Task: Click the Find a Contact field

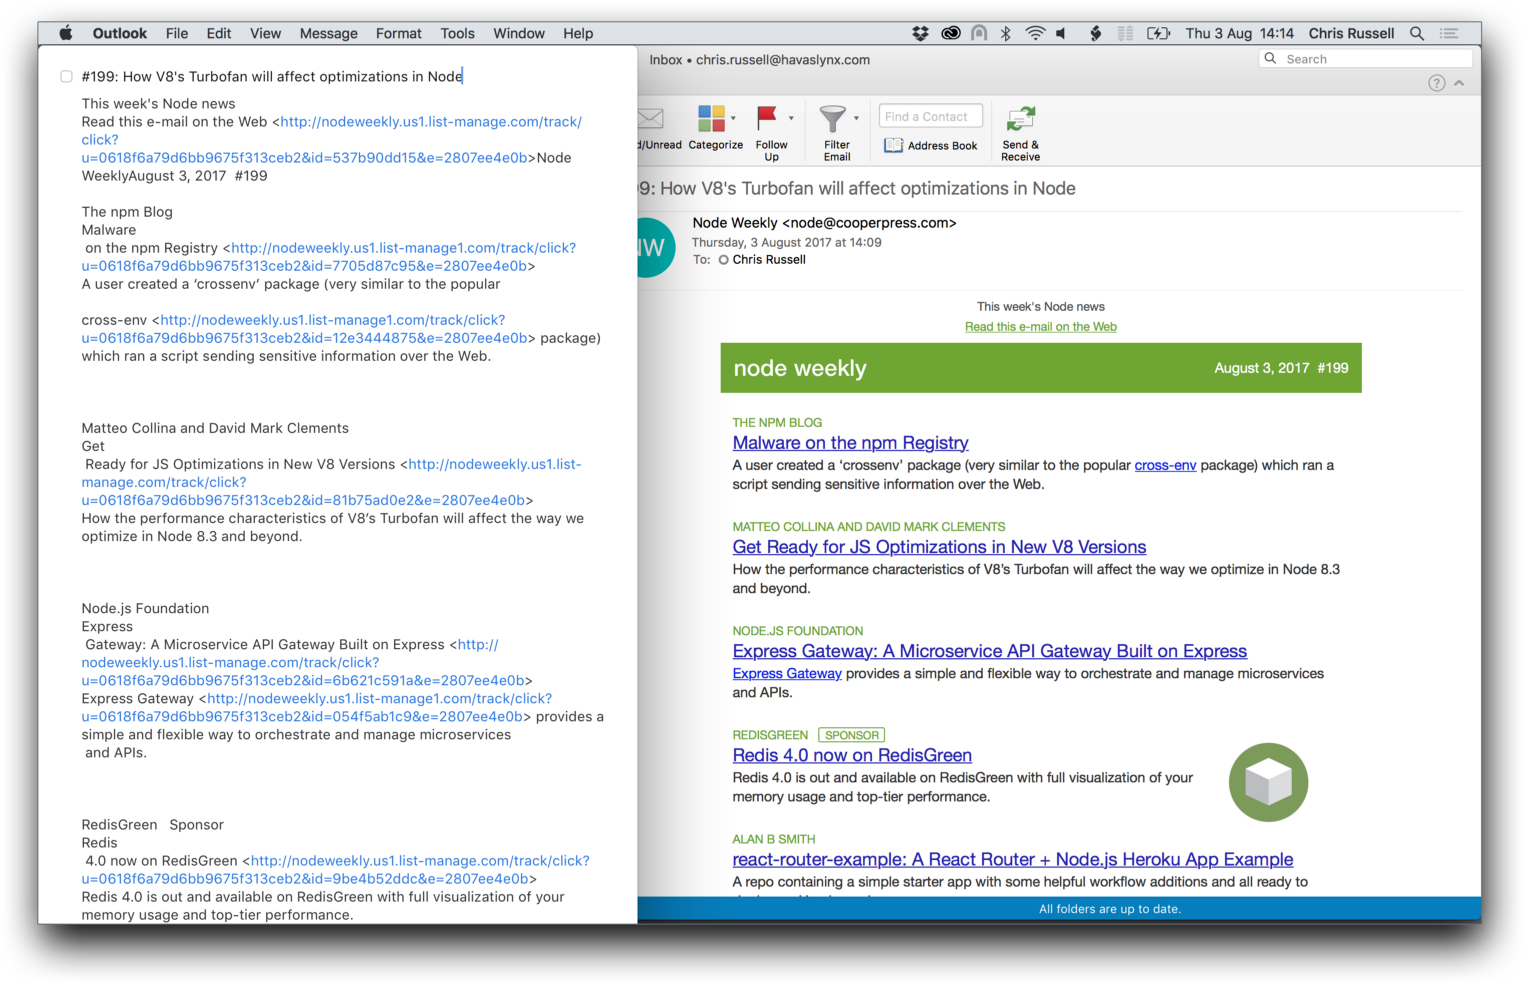Action: click(x=930, y=117)
